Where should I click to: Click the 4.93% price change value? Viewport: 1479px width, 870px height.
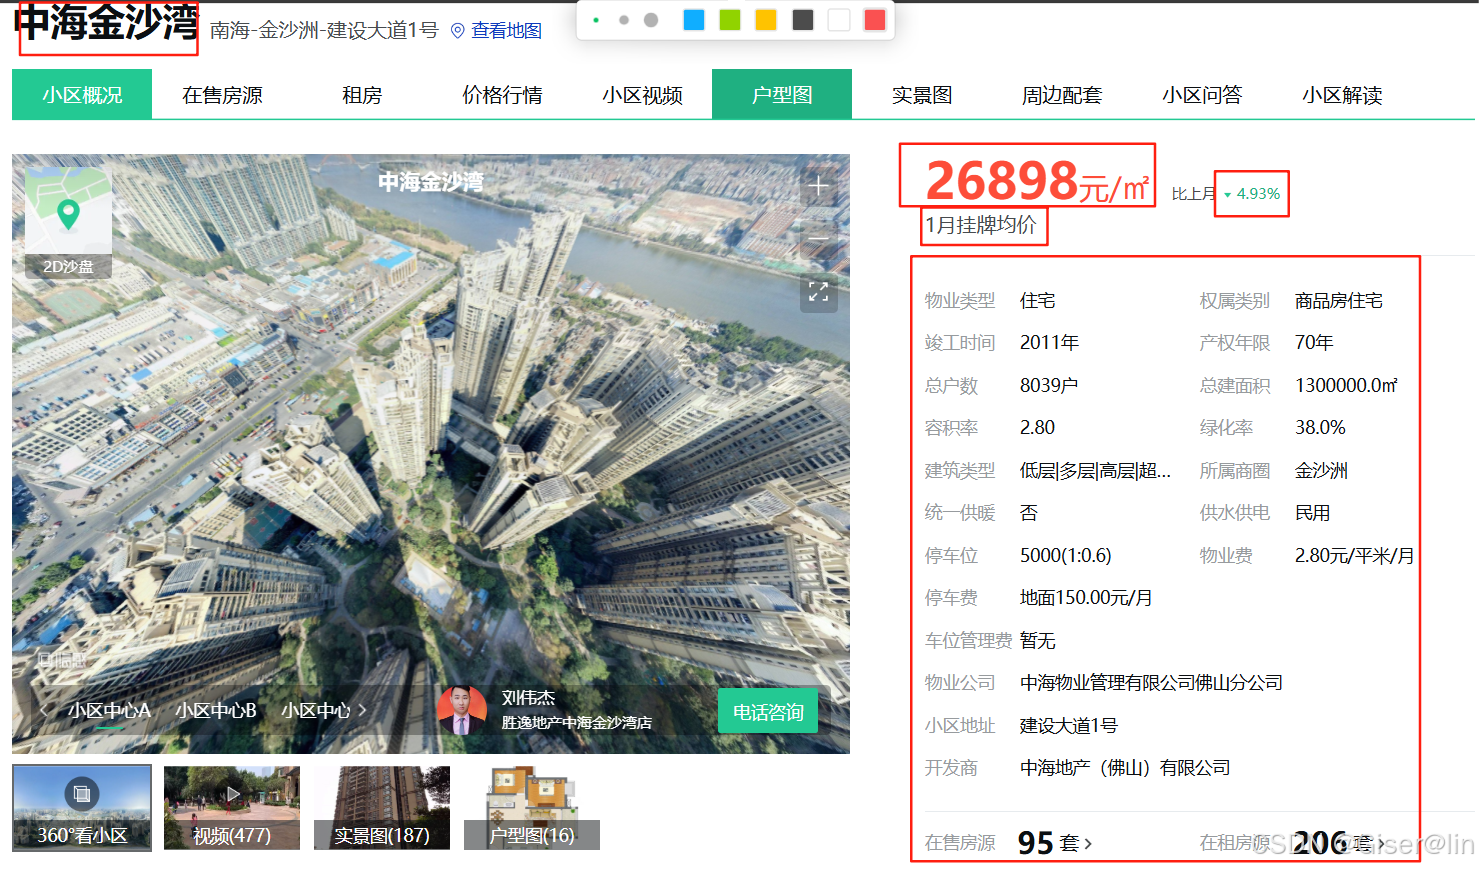[1258, 194]
